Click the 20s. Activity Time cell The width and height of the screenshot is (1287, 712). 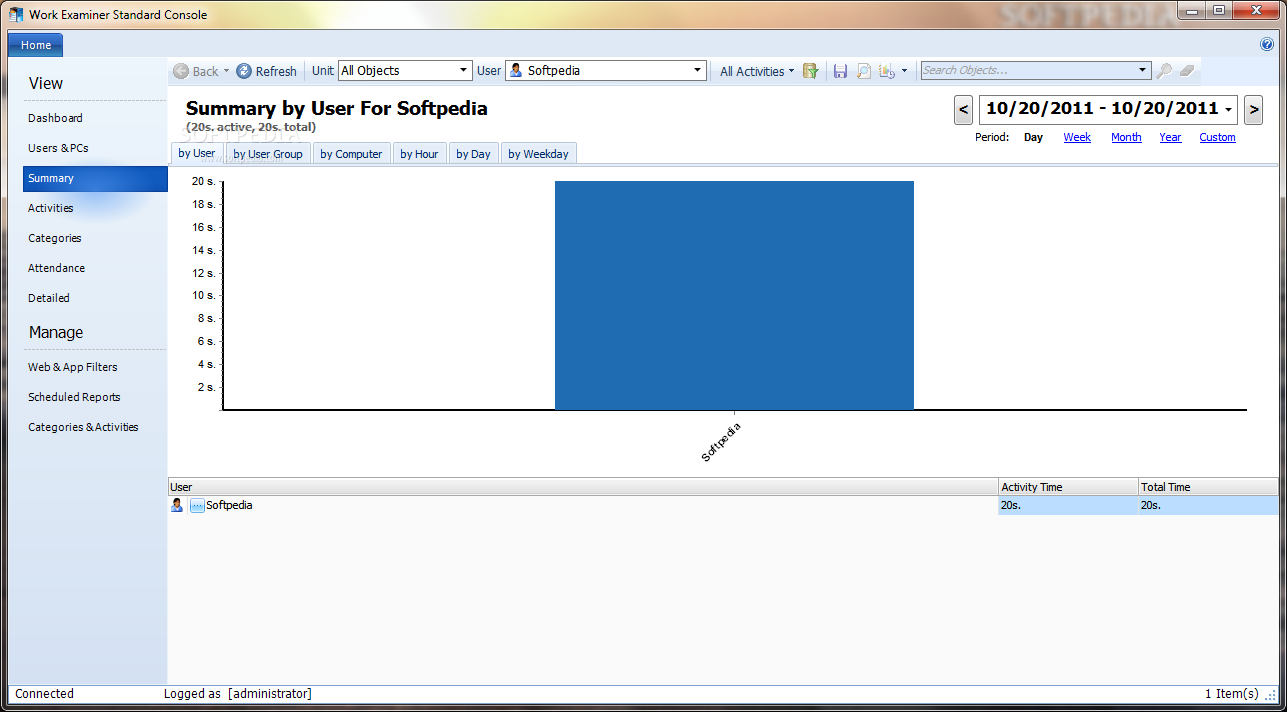[1068, 505]
